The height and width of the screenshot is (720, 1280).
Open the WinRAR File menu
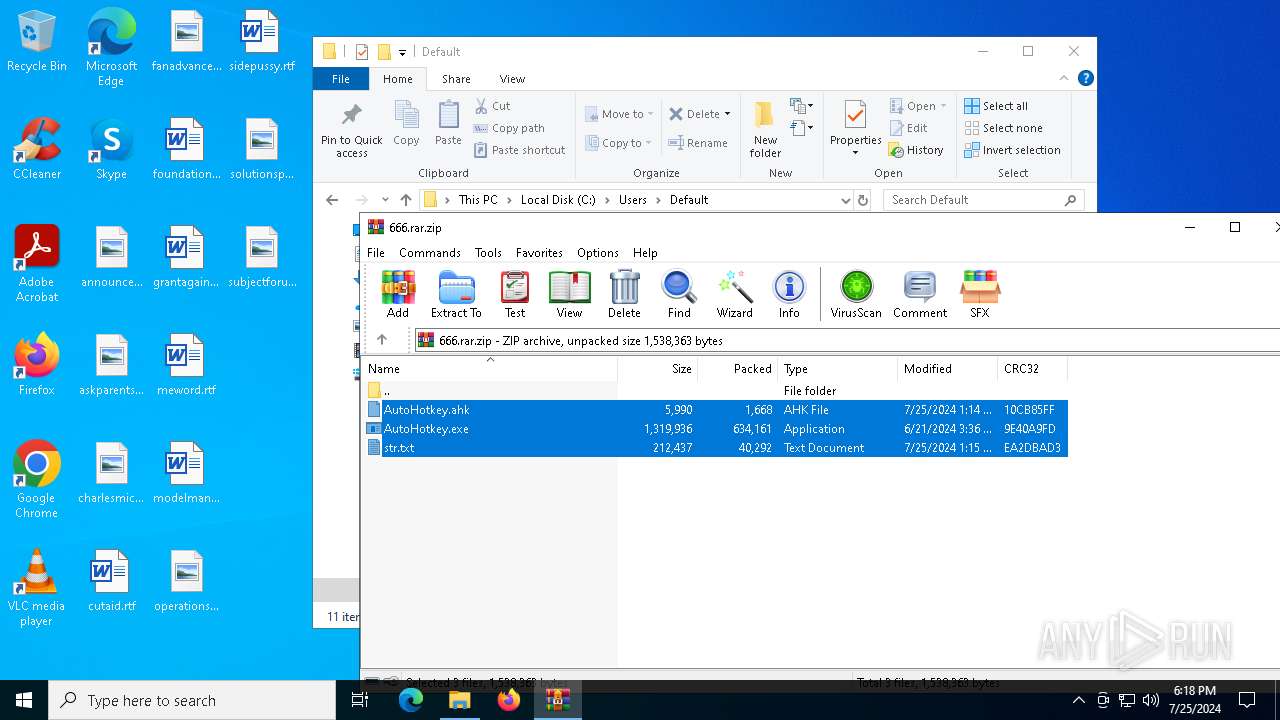click(376, 253)
